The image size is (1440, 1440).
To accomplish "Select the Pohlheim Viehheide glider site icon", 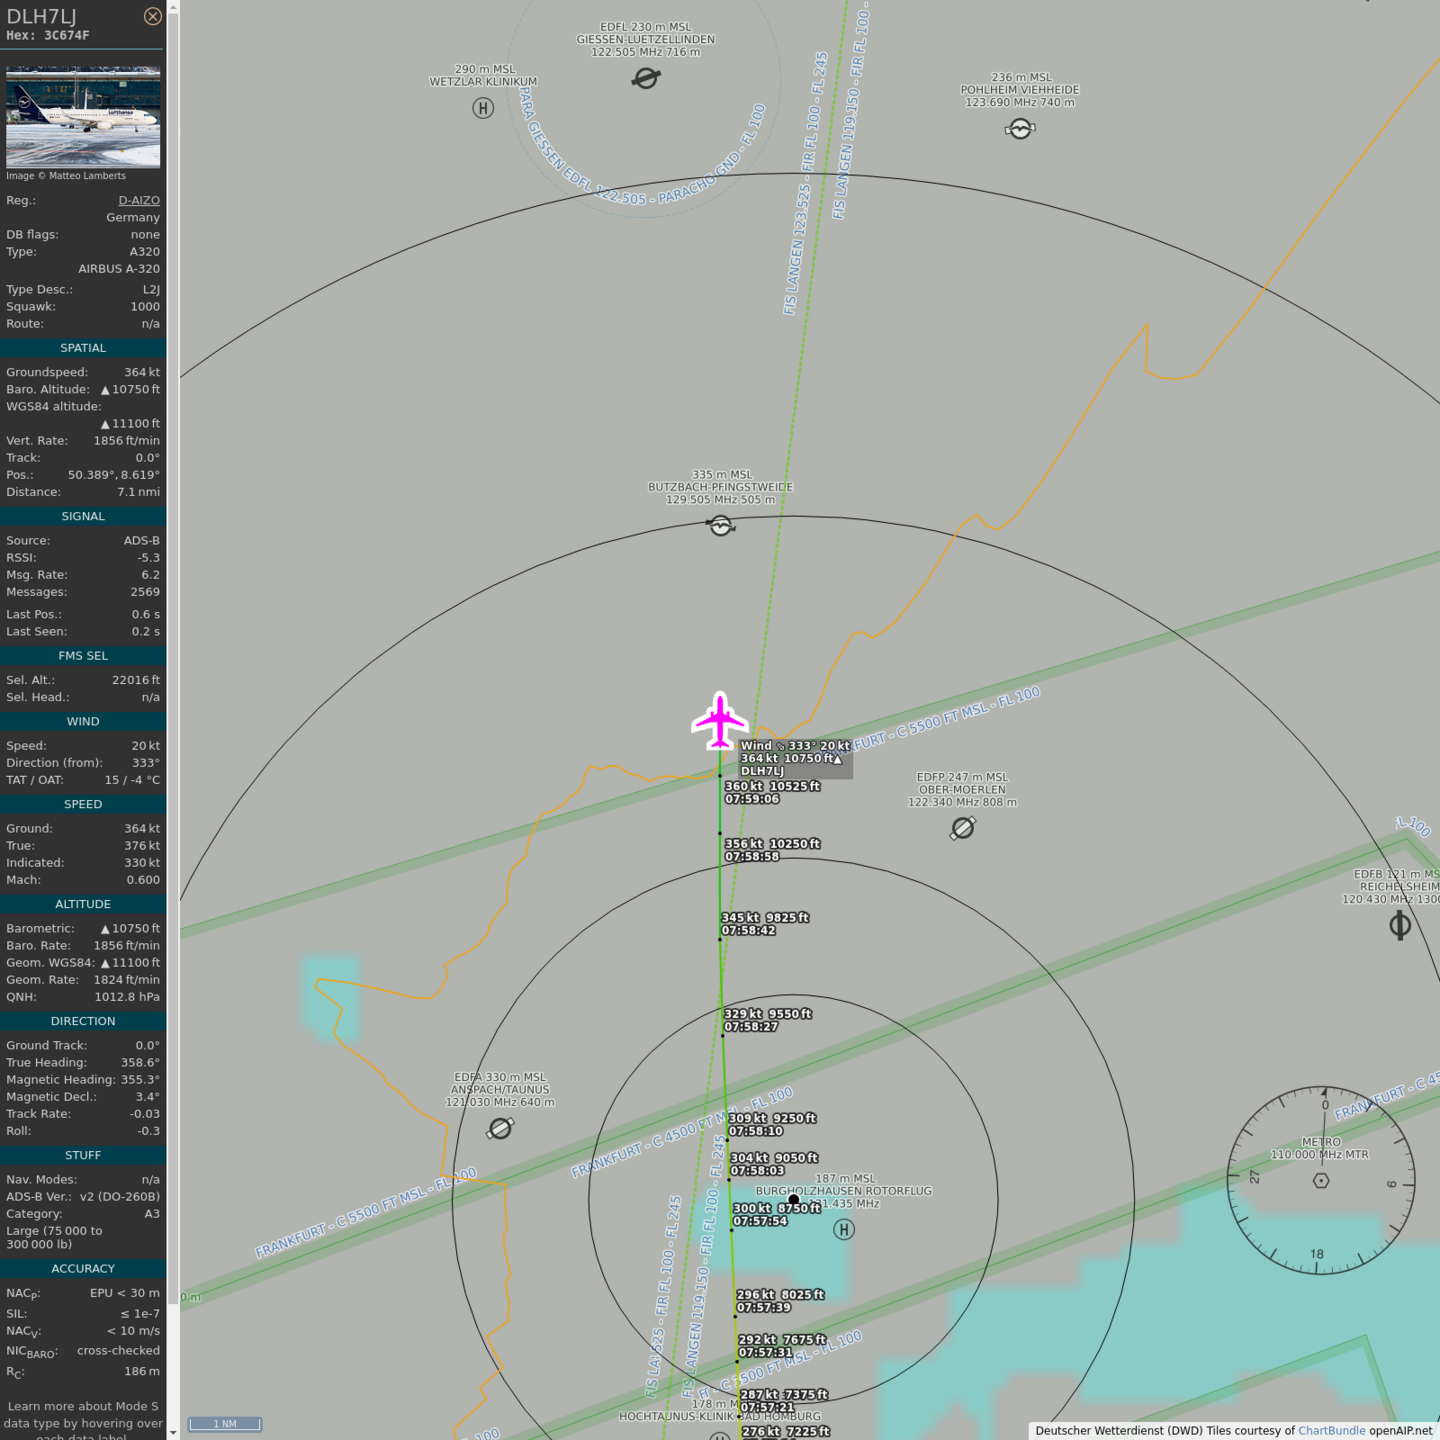I will click(1020, 129).
